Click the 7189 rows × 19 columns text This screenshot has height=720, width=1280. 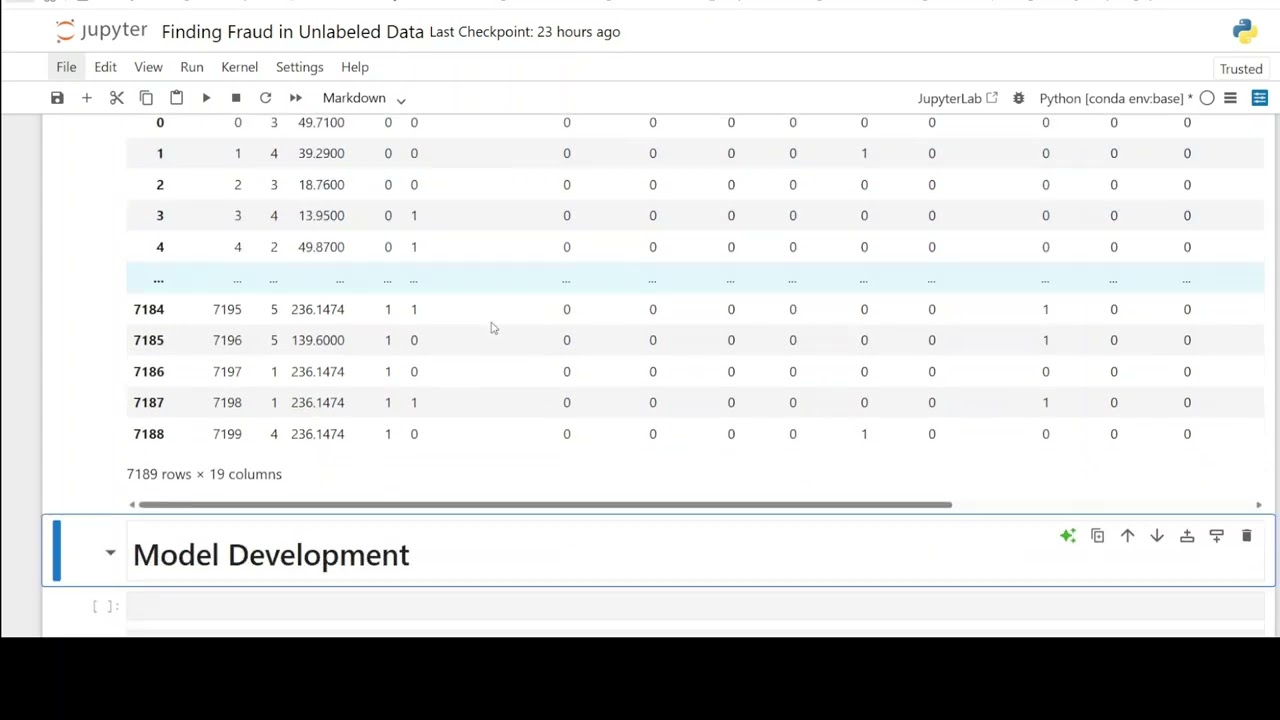(204, 474)
